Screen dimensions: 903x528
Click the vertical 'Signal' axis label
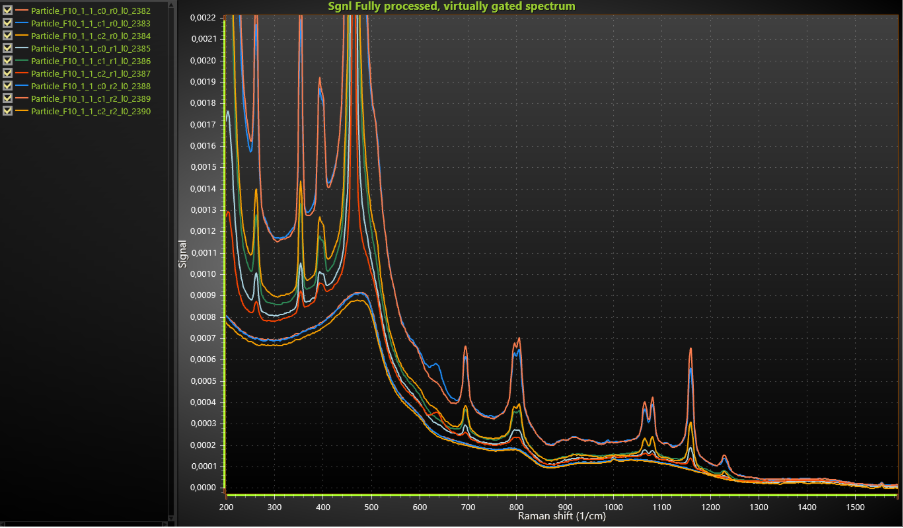[x=183, y=254]
